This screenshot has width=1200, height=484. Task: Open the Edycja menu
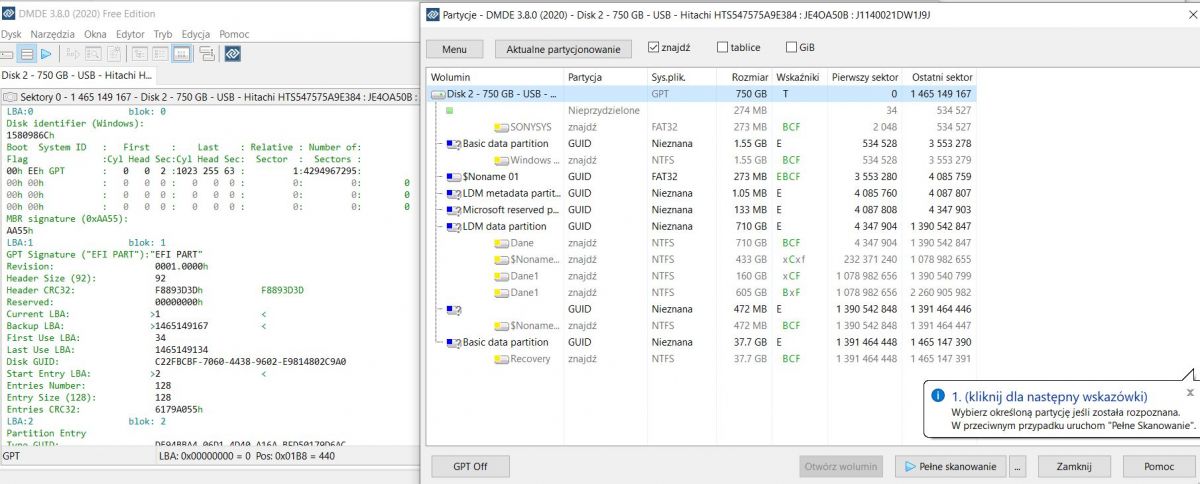click(196, 34)
